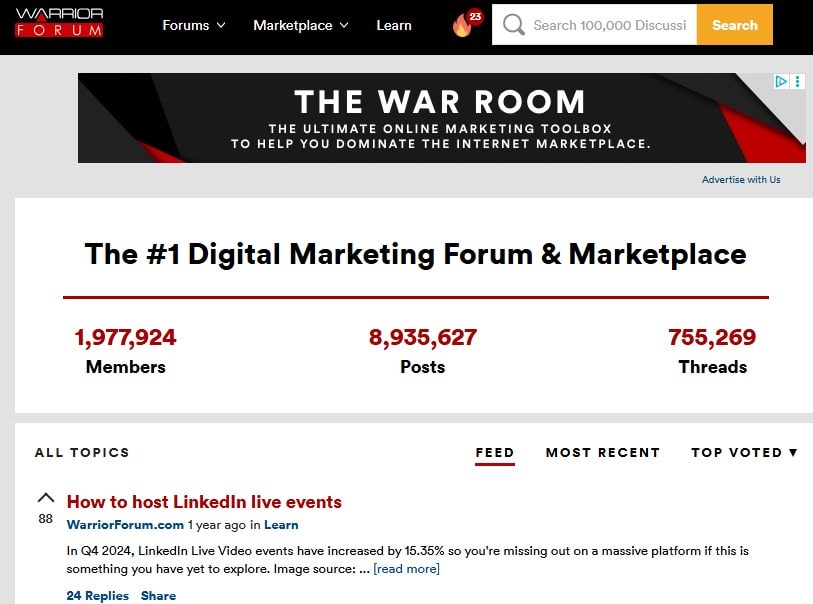
Task: Click inside the discussions search field
Action: [610, 25]
